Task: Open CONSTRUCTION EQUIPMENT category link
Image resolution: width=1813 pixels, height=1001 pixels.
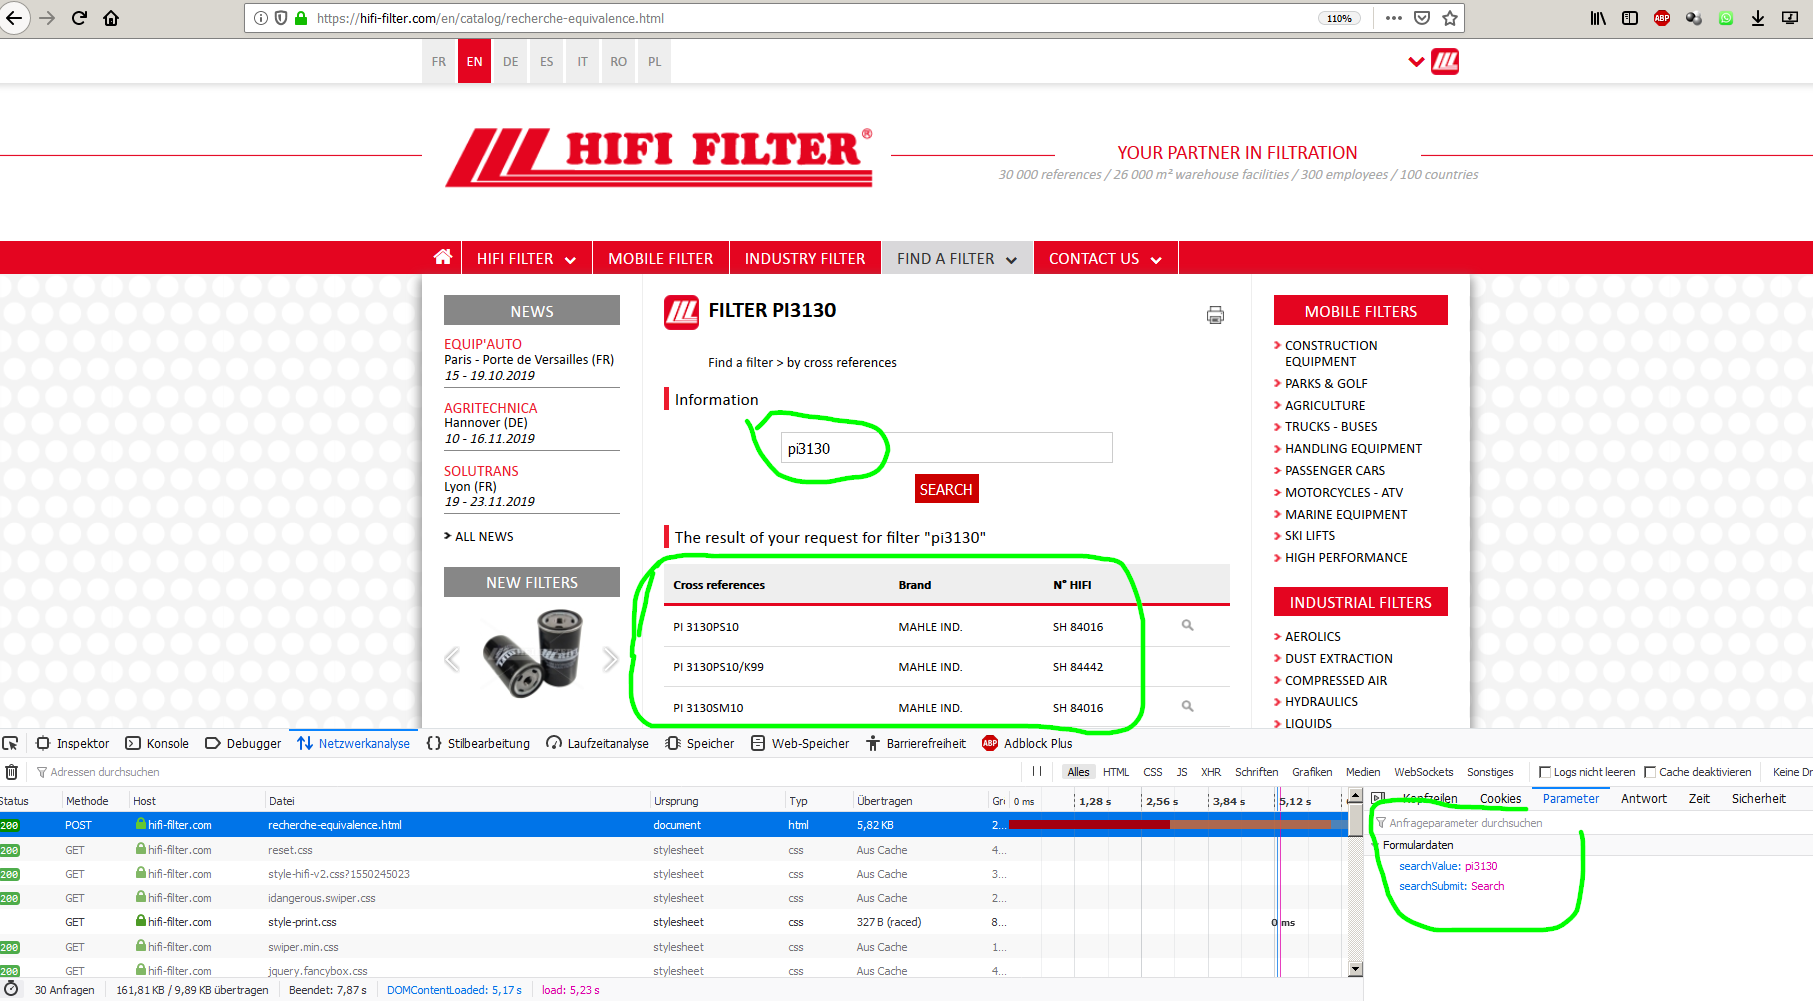Action: 1331,353
